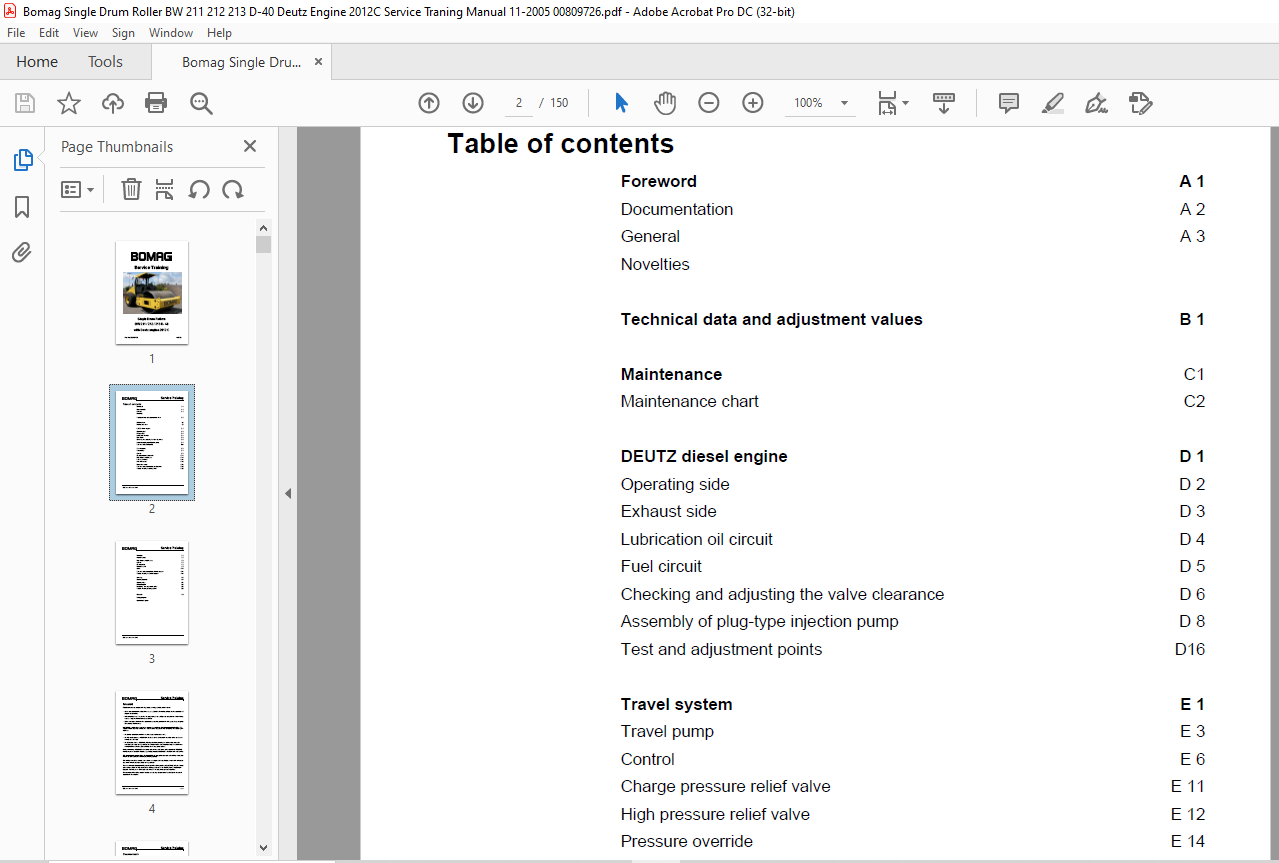The image size is (1279, 863).
Task: Open the Attachments paperclip panel
Action: click(22, 252)
